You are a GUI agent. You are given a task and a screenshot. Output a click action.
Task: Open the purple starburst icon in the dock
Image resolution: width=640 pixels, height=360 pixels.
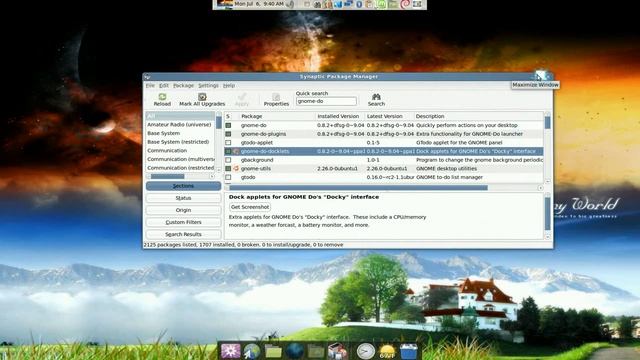(230, 351)
